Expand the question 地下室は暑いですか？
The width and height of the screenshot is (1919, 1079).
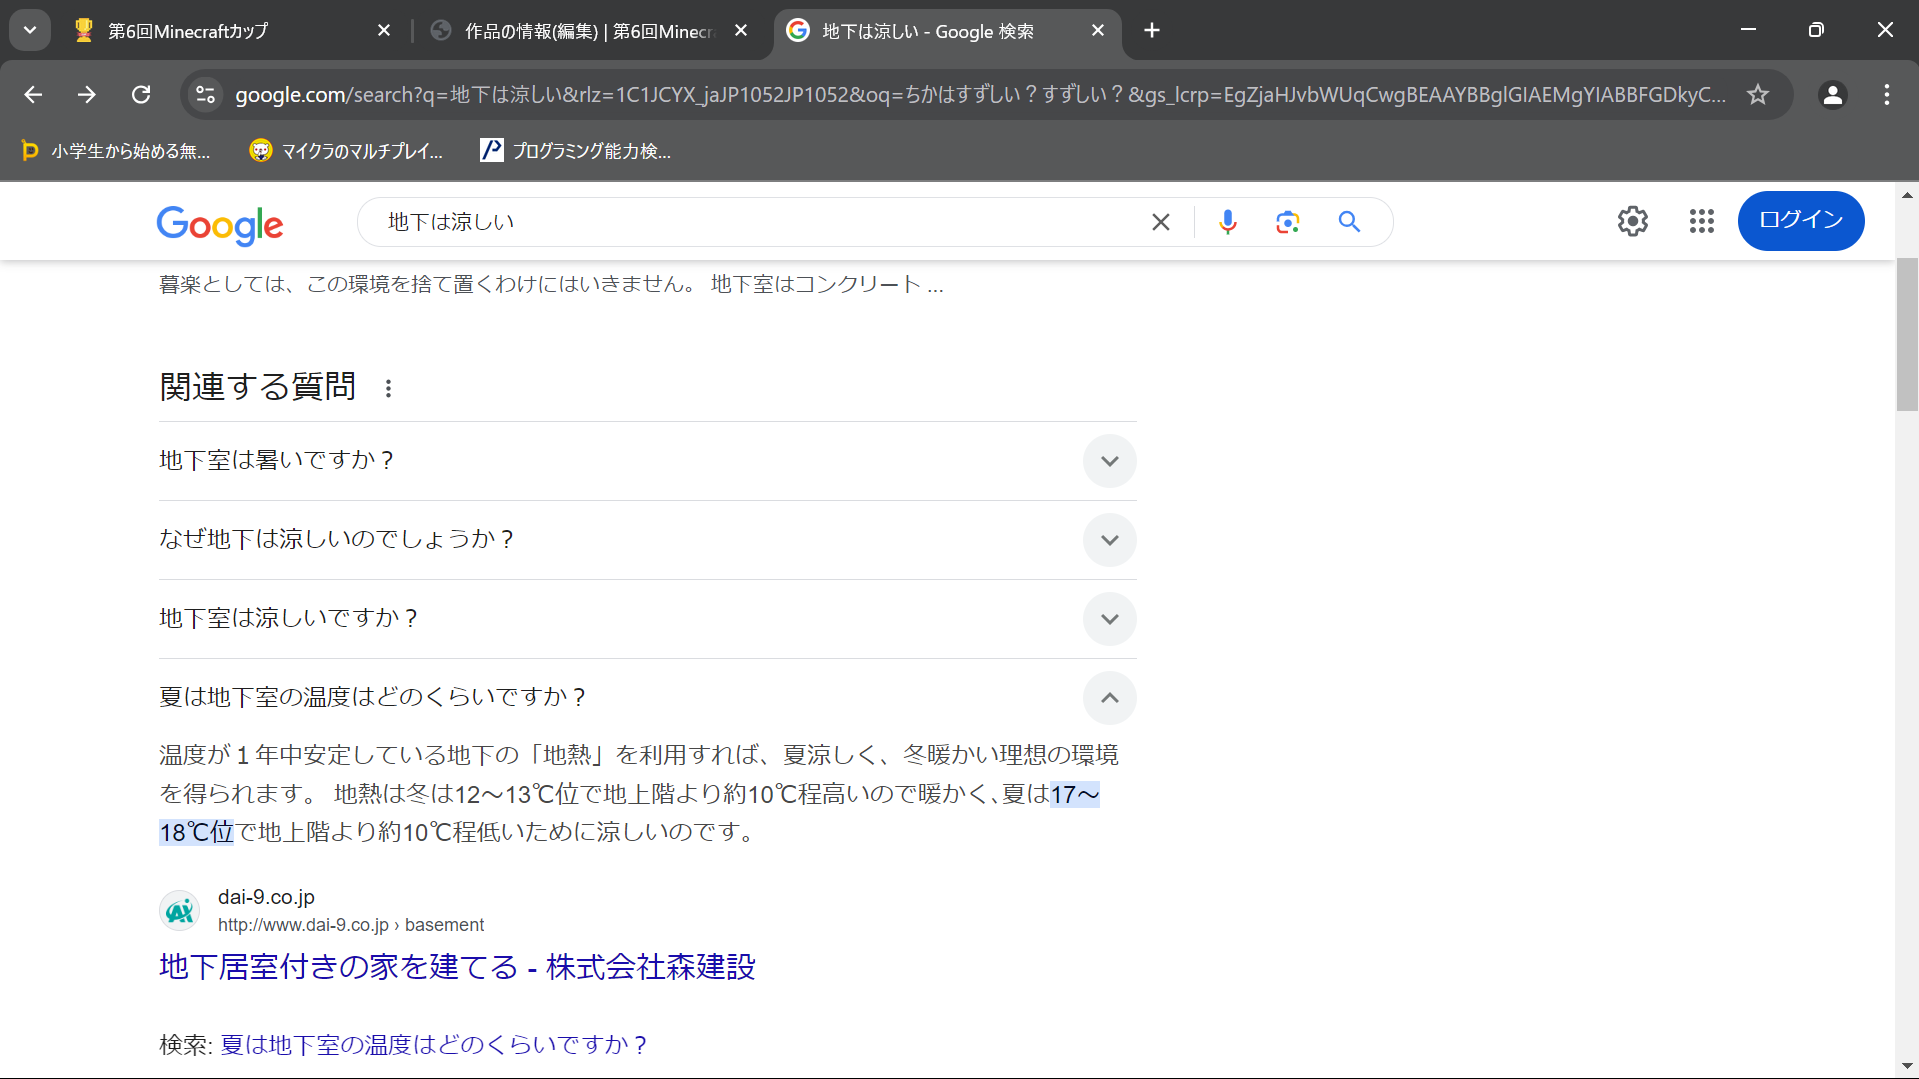pos(647,461)
